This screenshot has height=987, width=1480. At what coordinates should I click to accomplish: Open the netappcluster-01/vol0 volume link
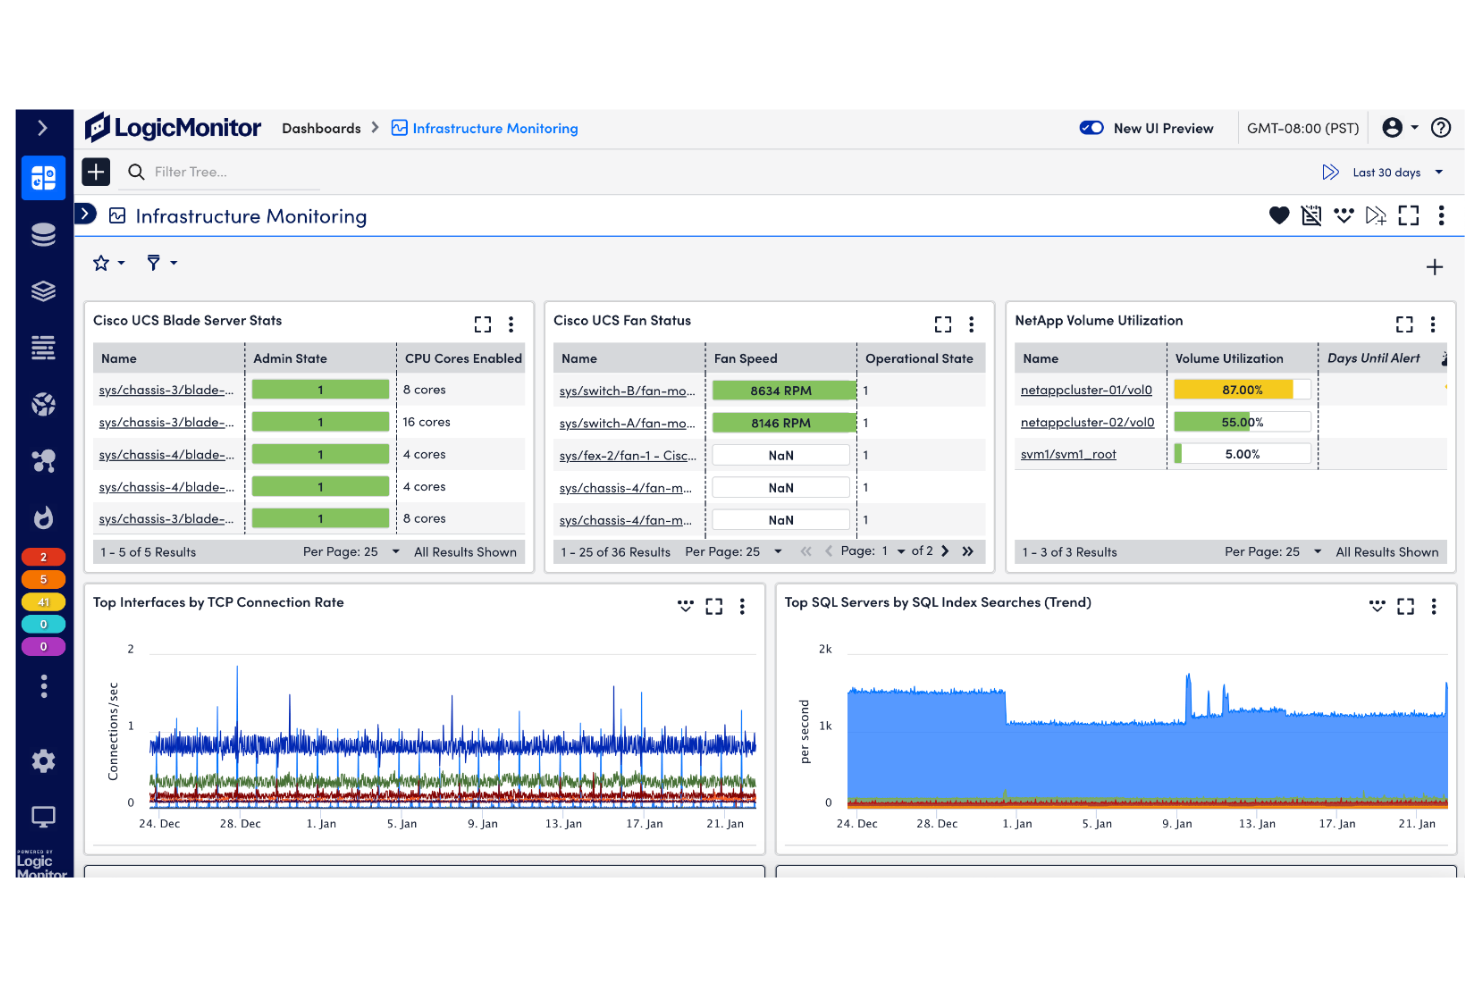coord(1086,390)
